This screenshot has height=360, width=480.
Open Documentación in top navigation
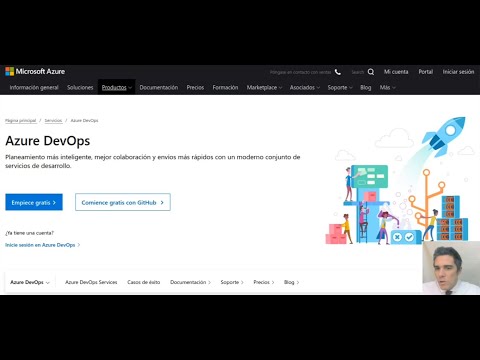159,87
